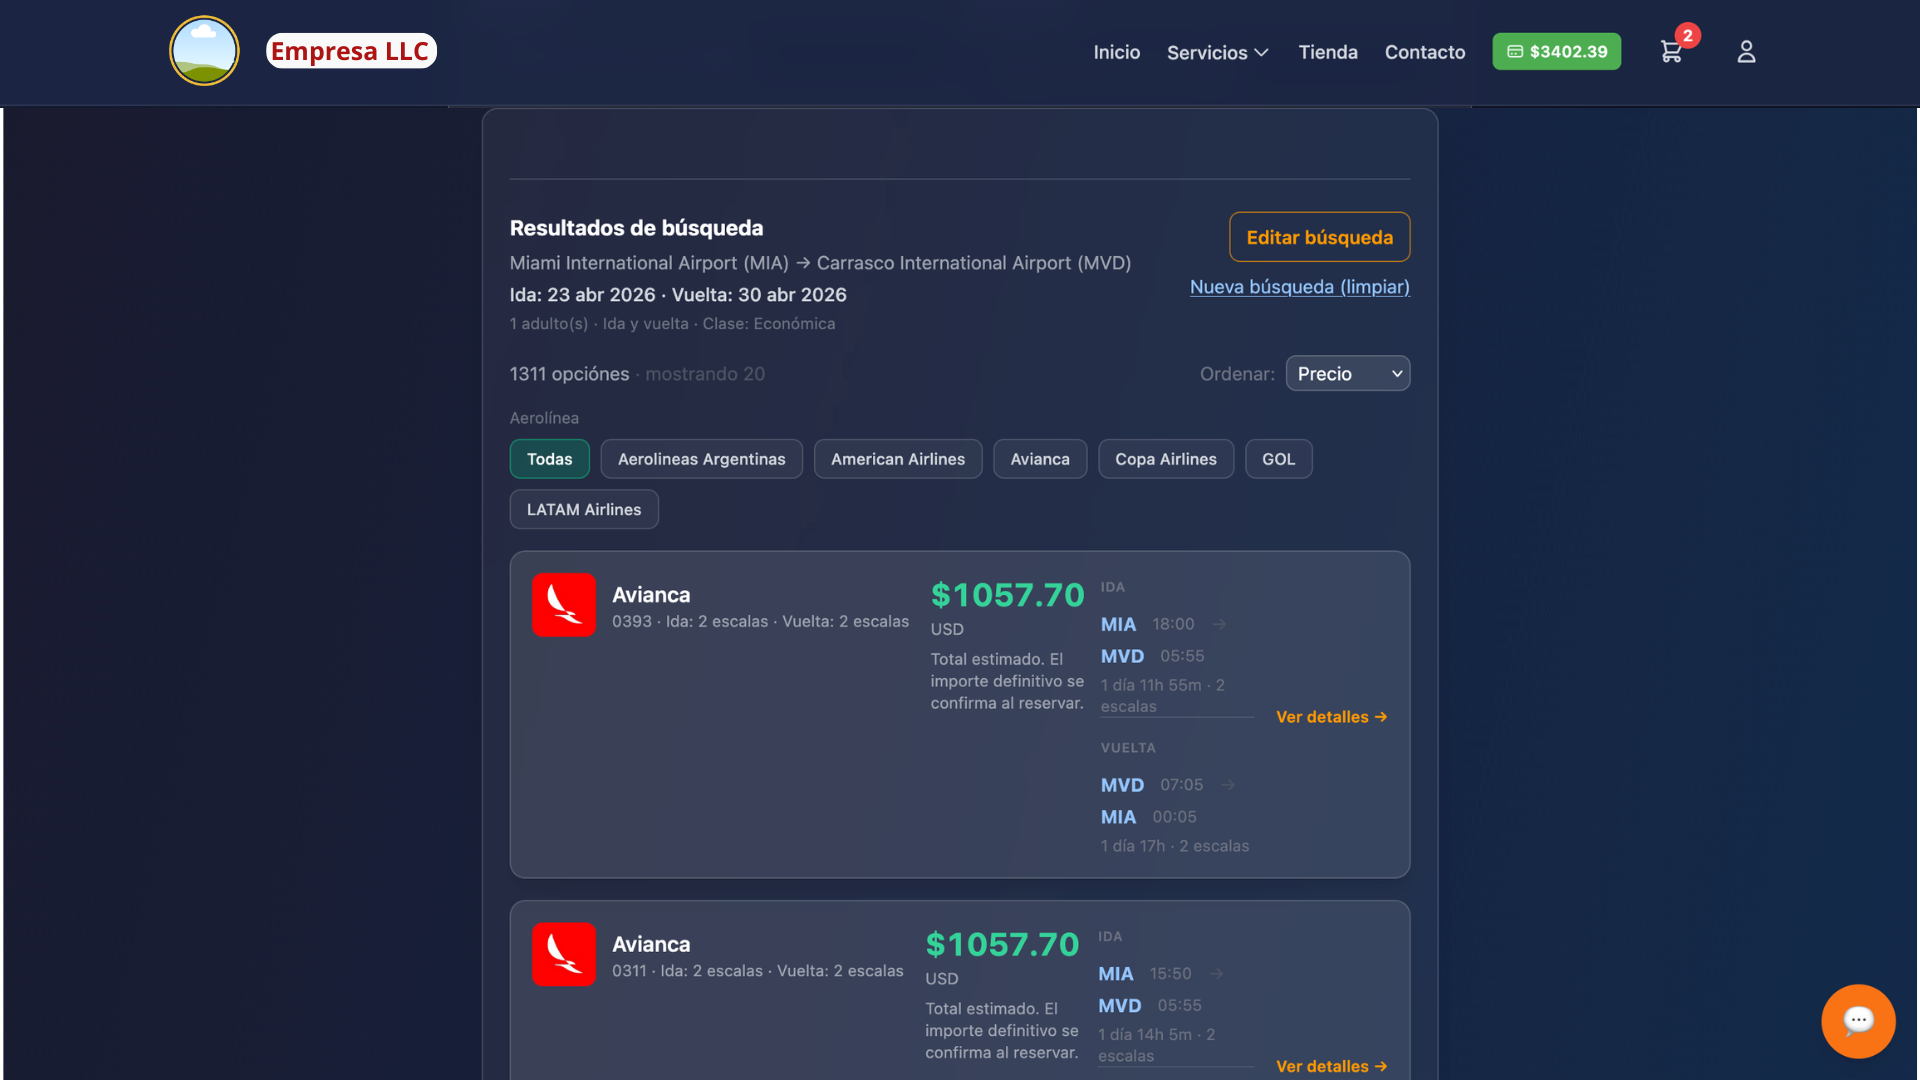Click Editar búsqueda button

[1319, 237]
